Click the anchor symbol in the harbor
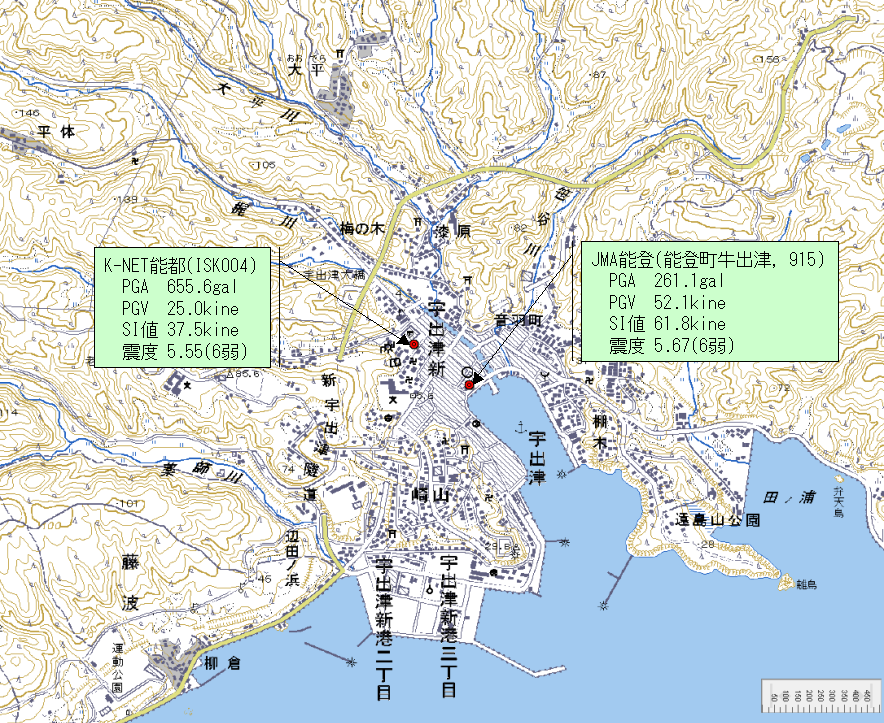The image size is (884, 723). pos(520,426)
